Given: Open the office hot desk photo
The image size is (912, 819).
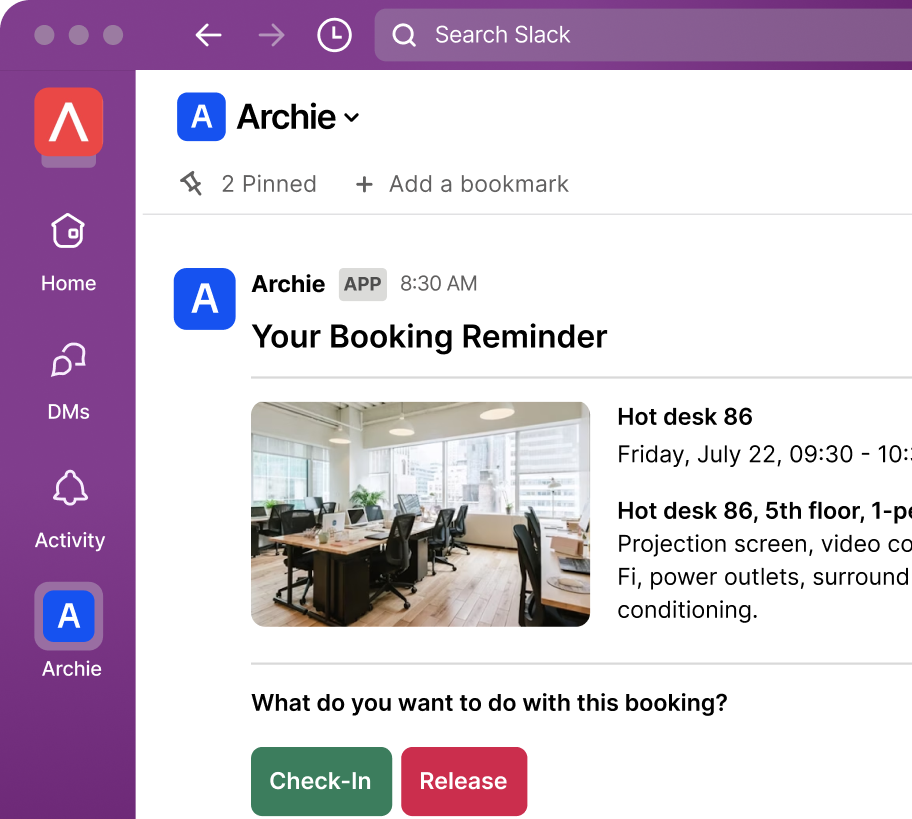Looking at the screenshot, I should coord(420,514).
